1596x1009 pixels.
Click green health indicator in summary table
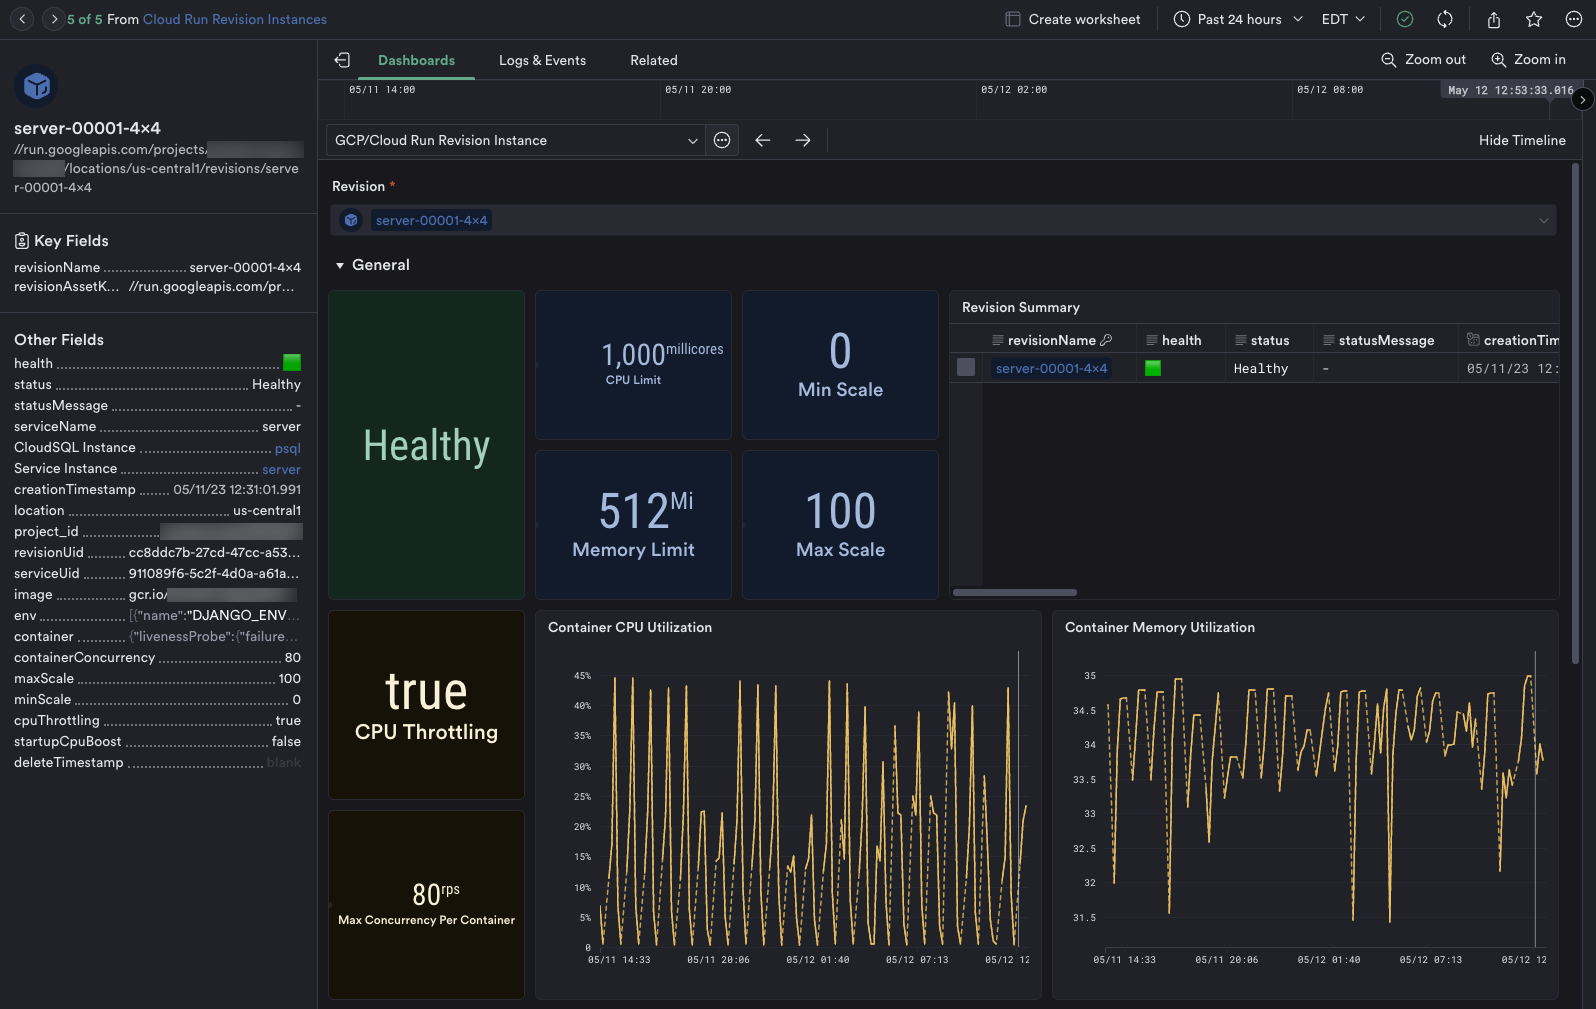(x=1152, y=368)
